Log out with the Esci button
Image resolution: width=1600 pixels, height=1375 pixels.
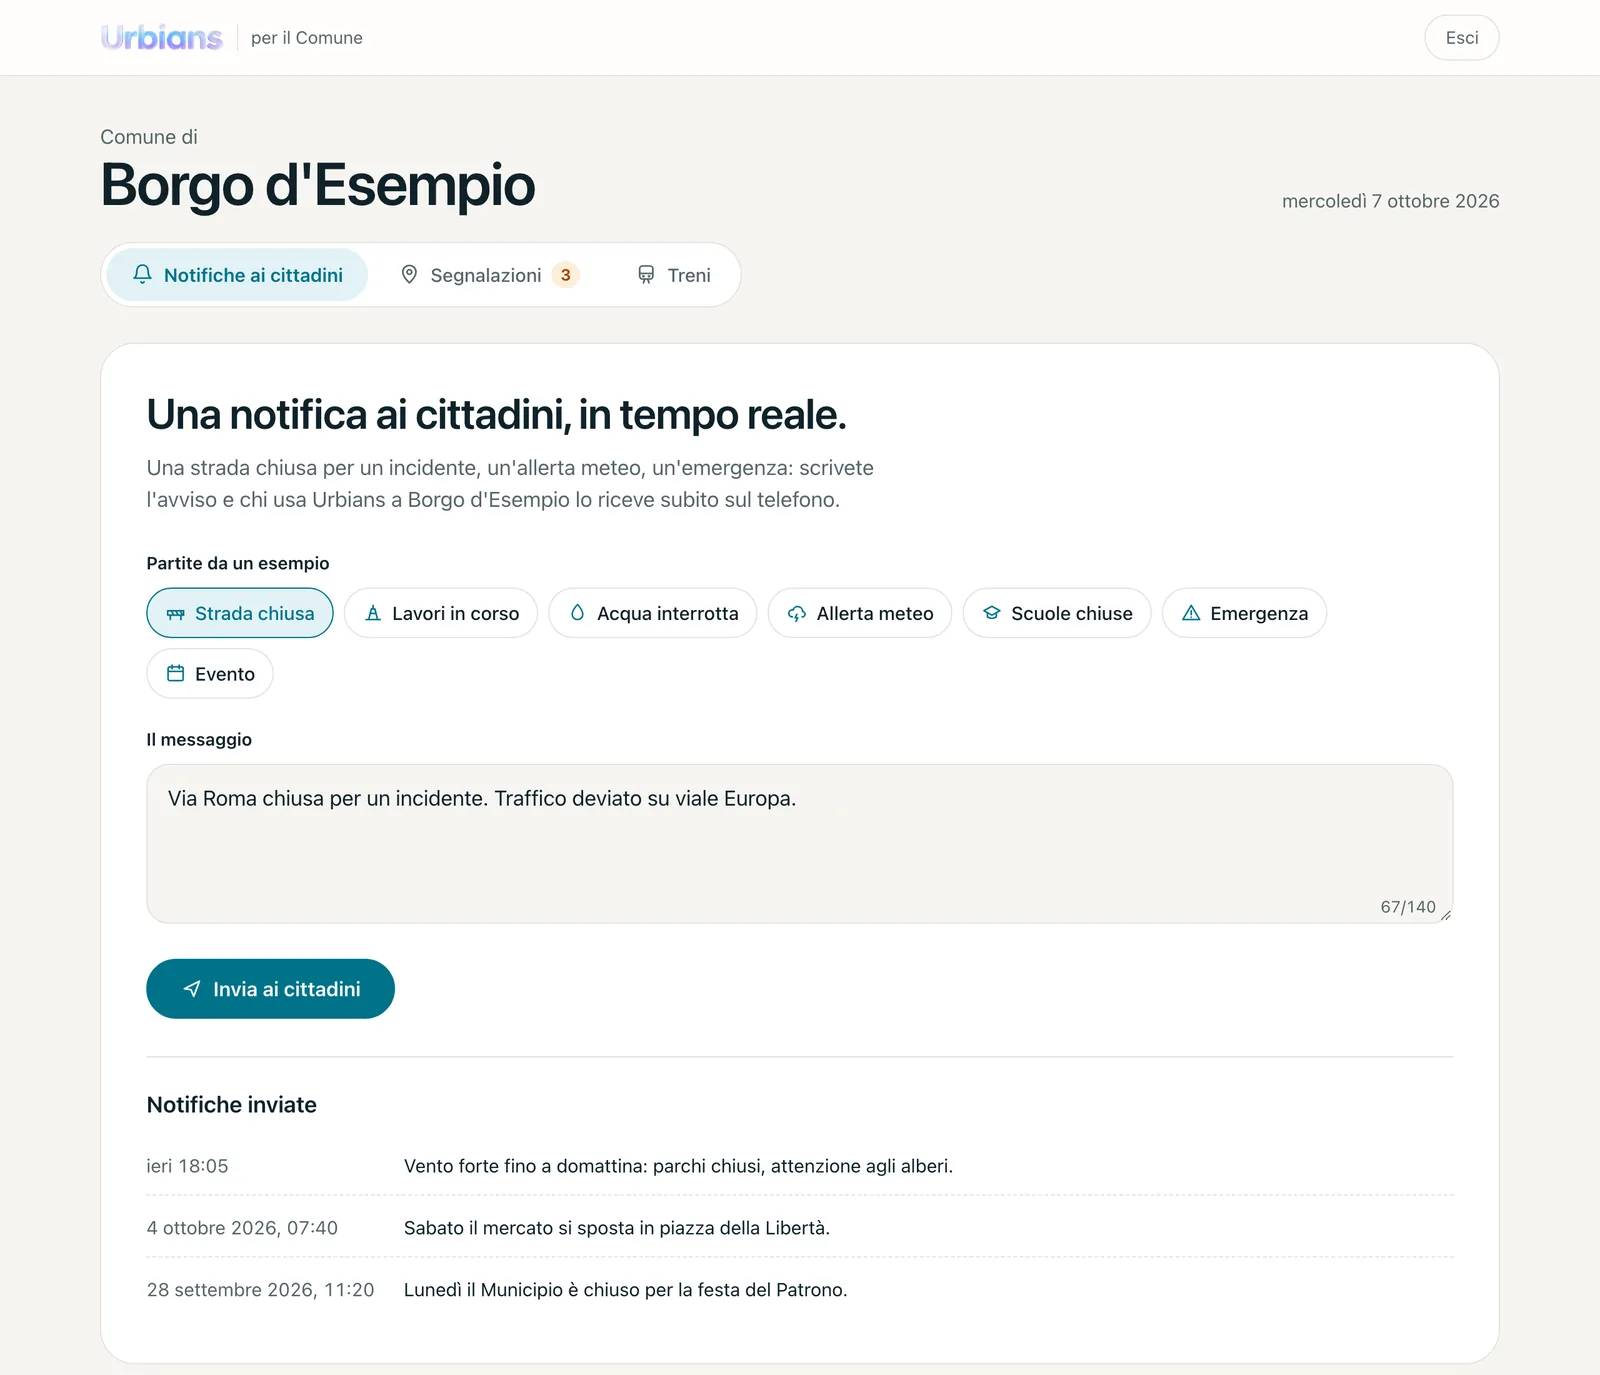click(1462, 38)
